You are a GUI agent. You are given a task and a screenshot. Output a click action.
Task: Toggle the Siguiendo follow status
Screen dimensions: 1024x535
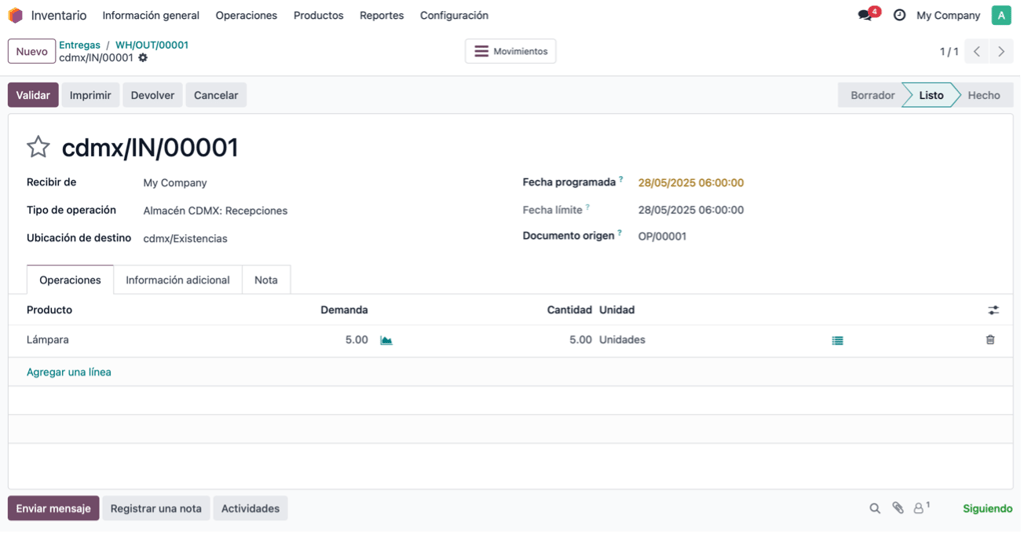click(987, 509)
